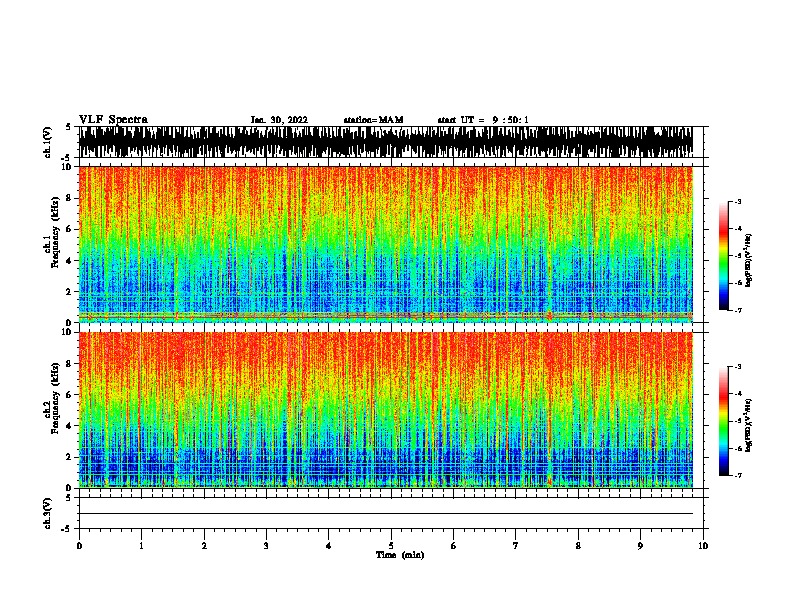Click inside the ch.2 frequency spectrogram

[386, 410]
